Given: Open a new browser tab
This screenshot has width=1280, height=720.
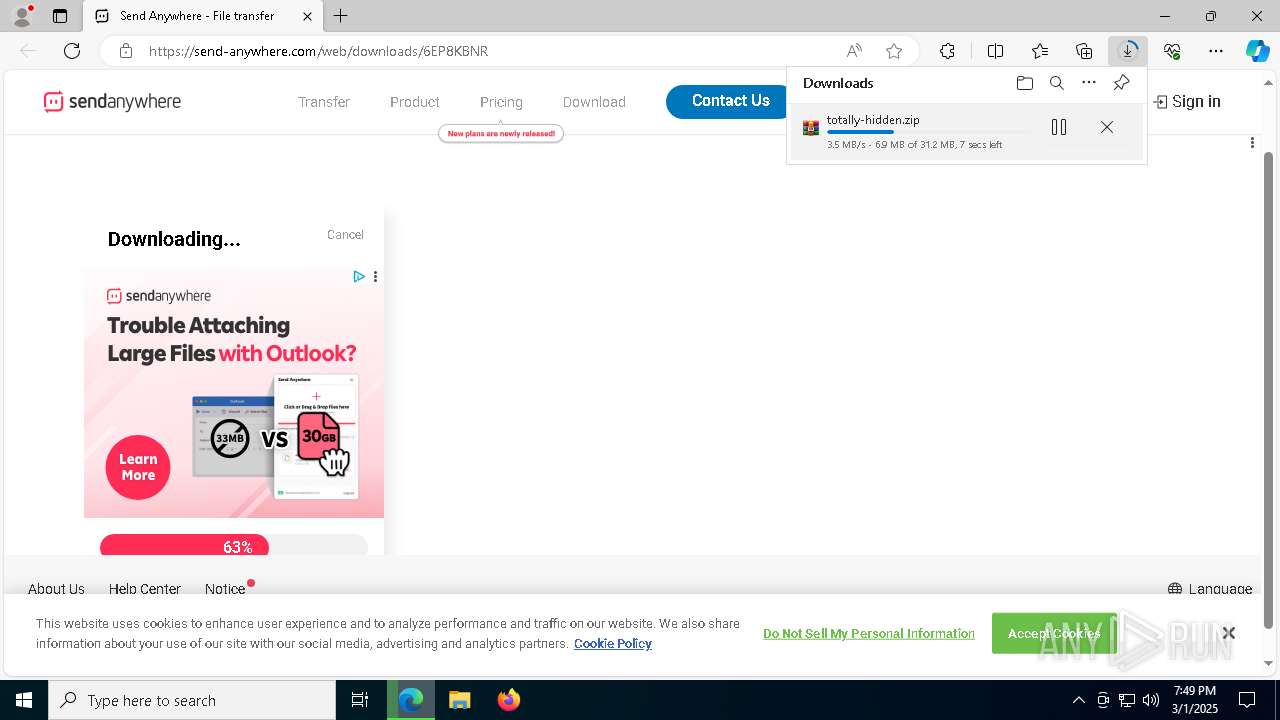Looking at the screenshot, I should (x=341, y=16).
